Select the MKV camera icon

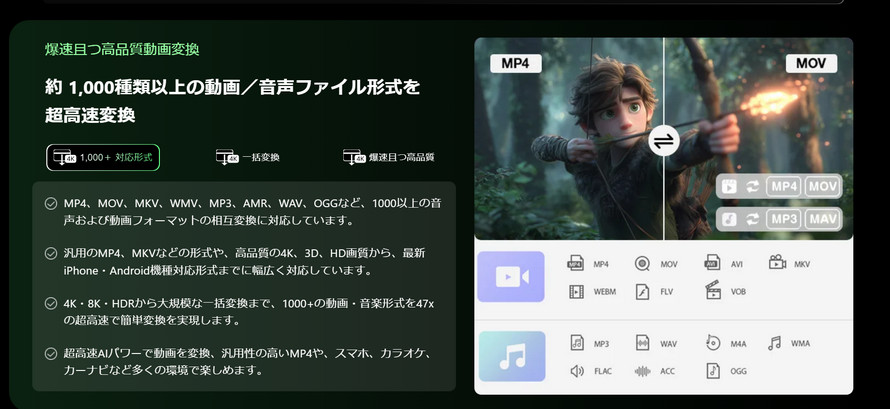point(777,263)
